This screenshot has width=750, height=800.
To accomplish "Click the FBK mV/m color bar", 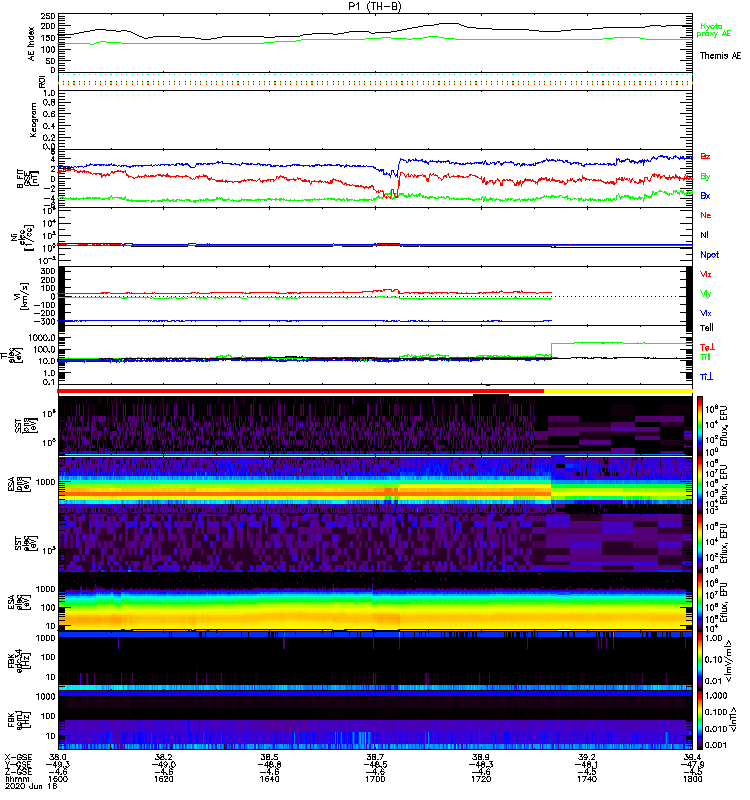I will coord(700,660).
